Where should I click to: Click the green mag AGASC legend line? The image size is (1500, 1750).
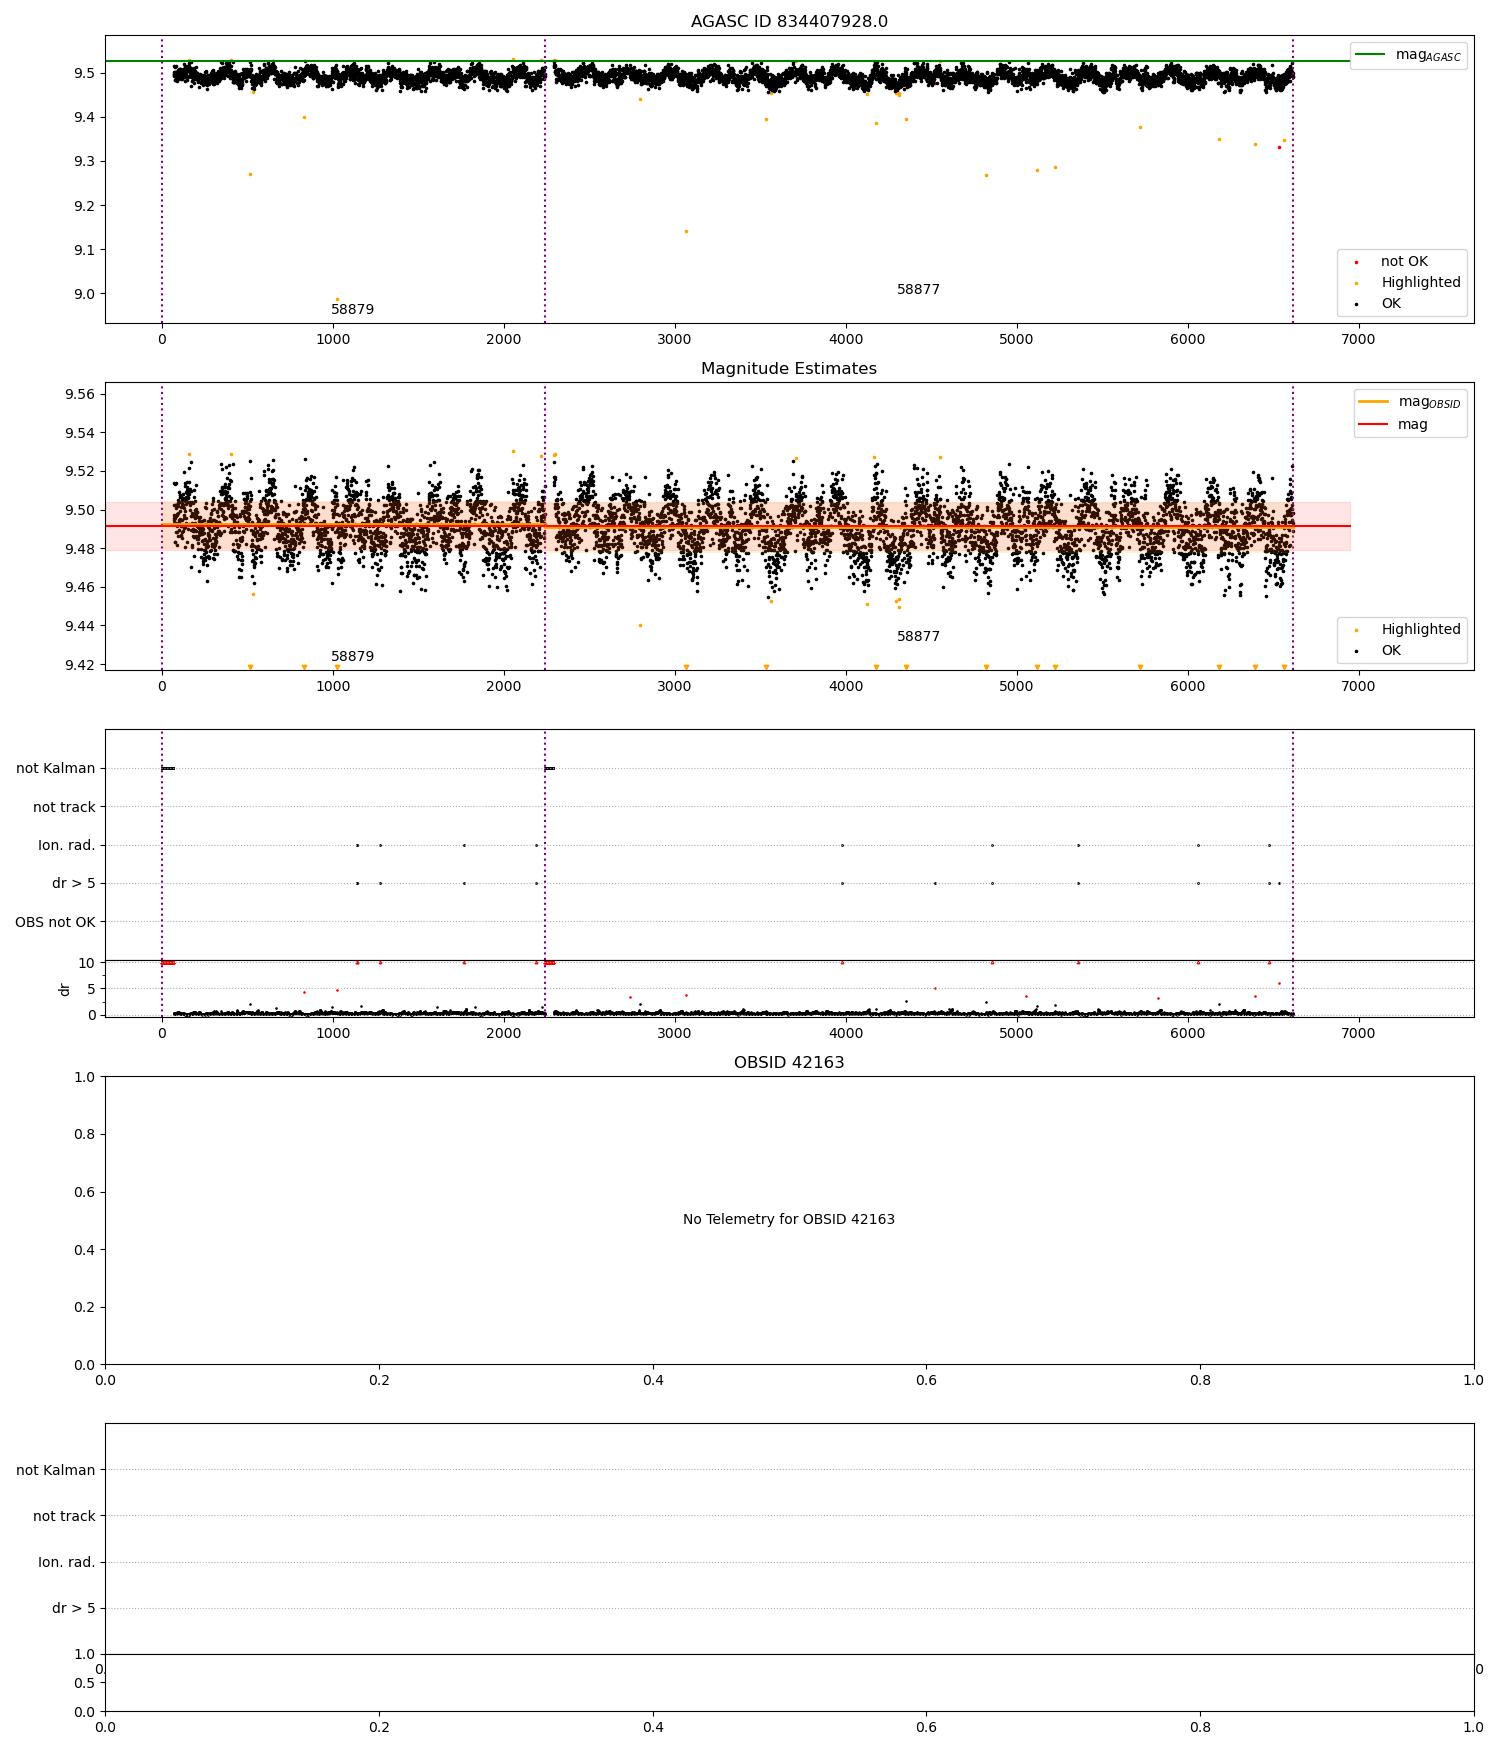pyautogui.click(x=1370, y=55)
